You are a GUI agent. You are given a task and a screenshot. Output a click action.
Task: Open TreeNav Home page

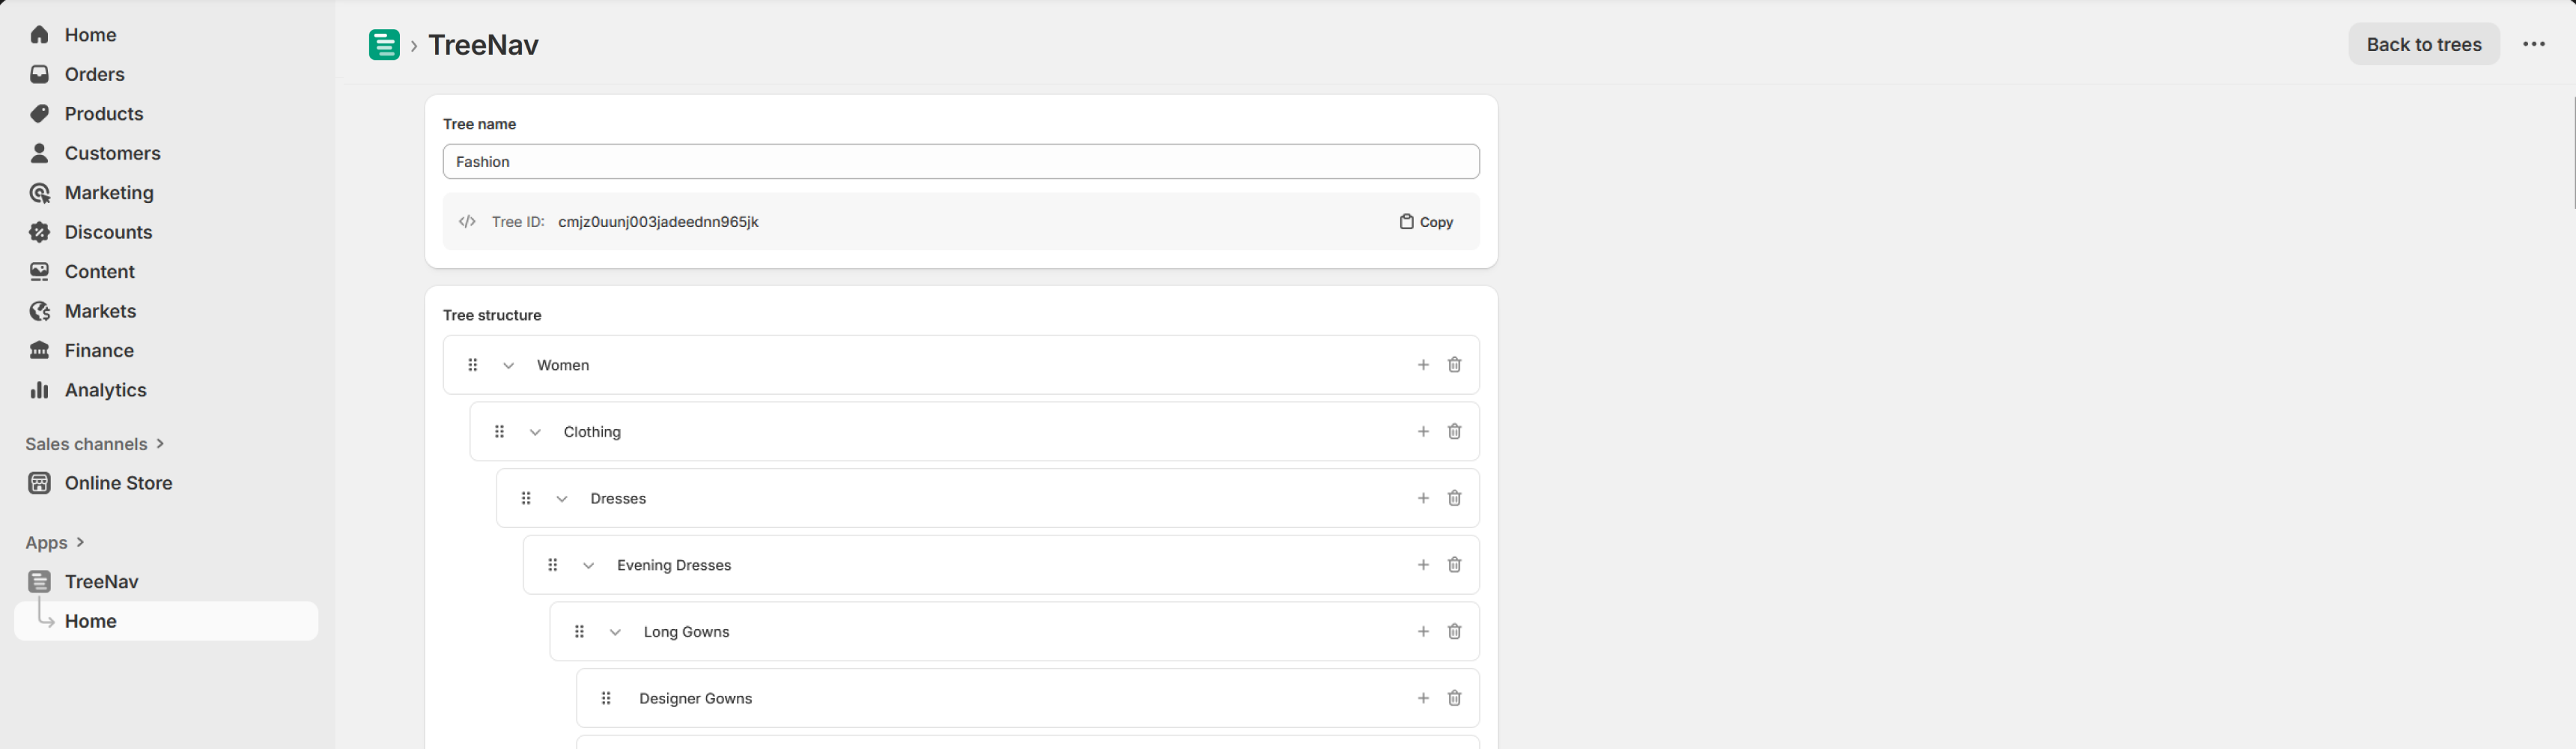tap(91, 621)
